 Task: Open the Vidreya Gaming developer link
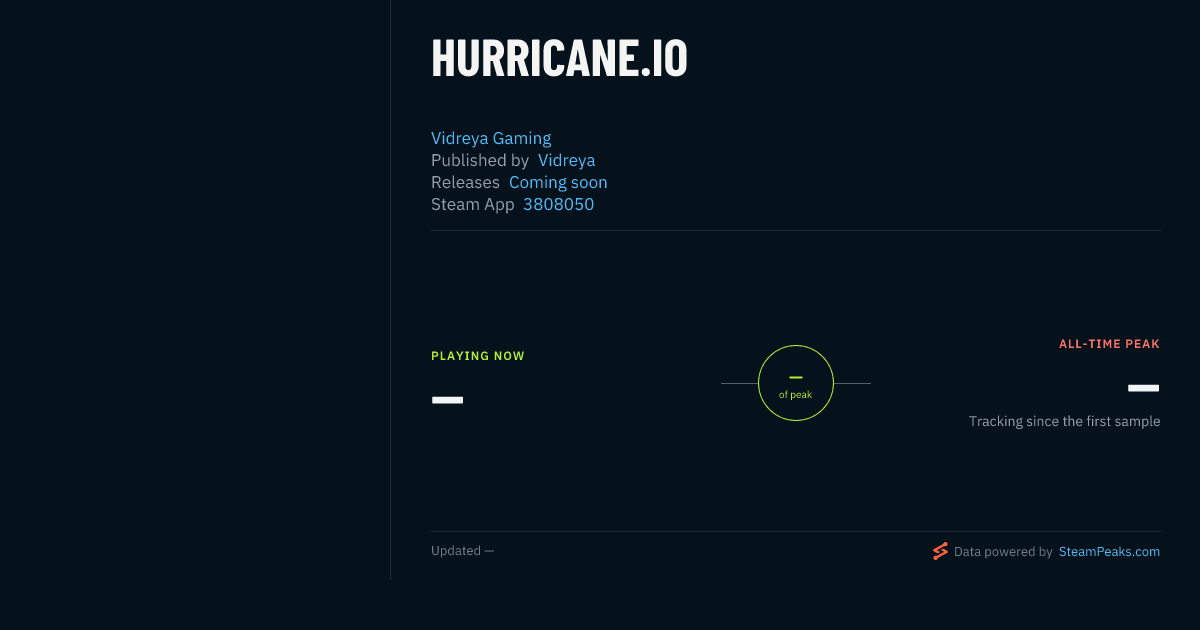point(491,138)
